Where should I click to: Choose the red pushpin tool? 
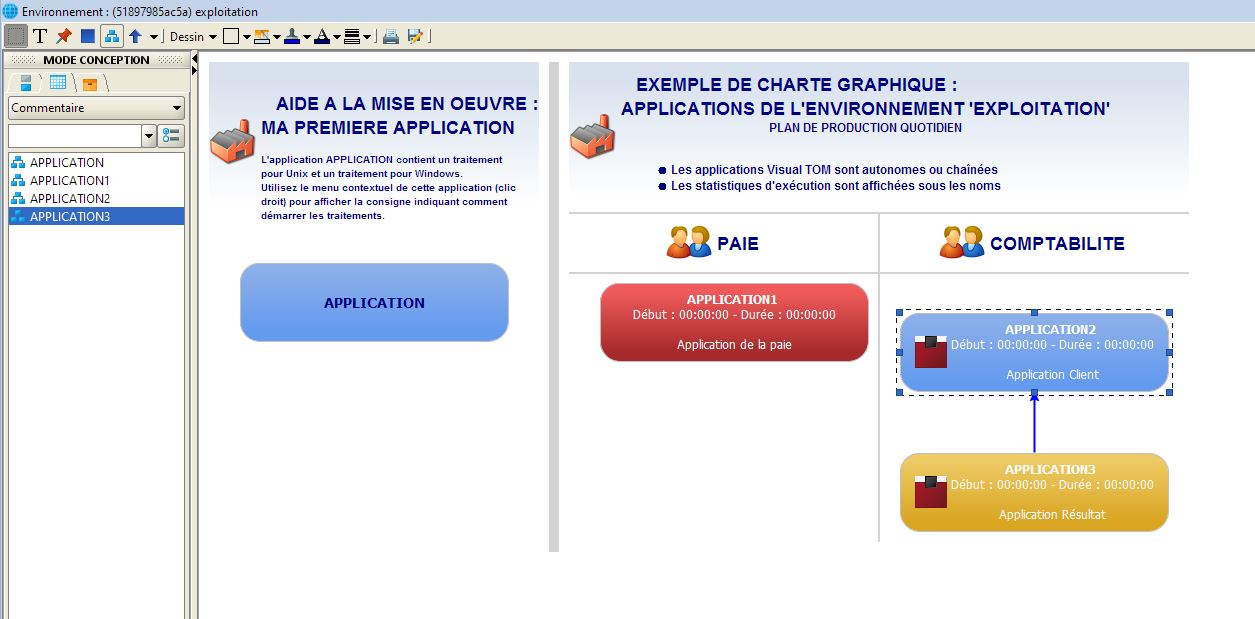[x=64, y=36]
